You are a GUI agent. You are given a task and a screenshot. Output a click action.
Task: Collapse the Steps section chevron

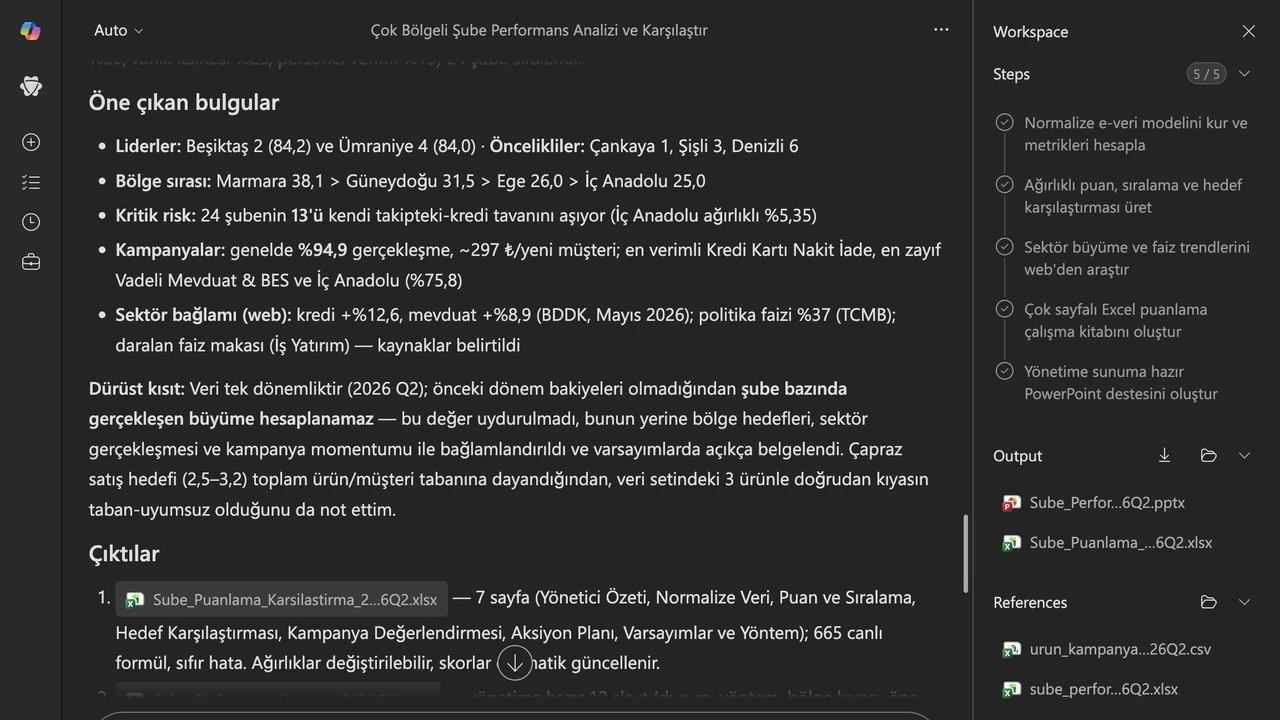1244,73
